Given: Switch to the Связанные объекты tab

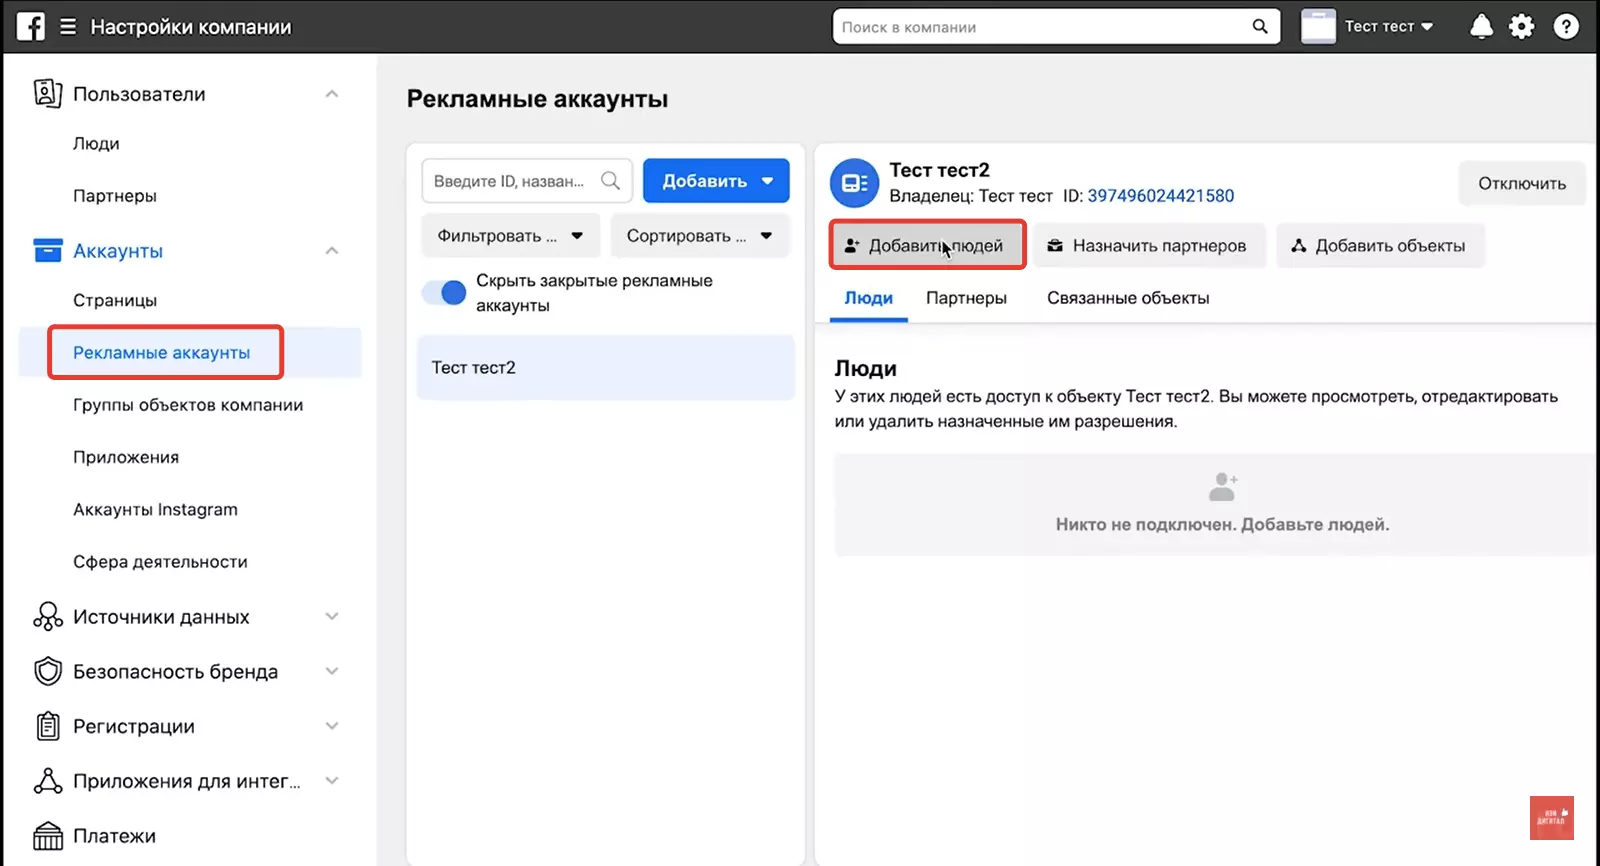Looking at the screenshot, I should point(1128,298).
